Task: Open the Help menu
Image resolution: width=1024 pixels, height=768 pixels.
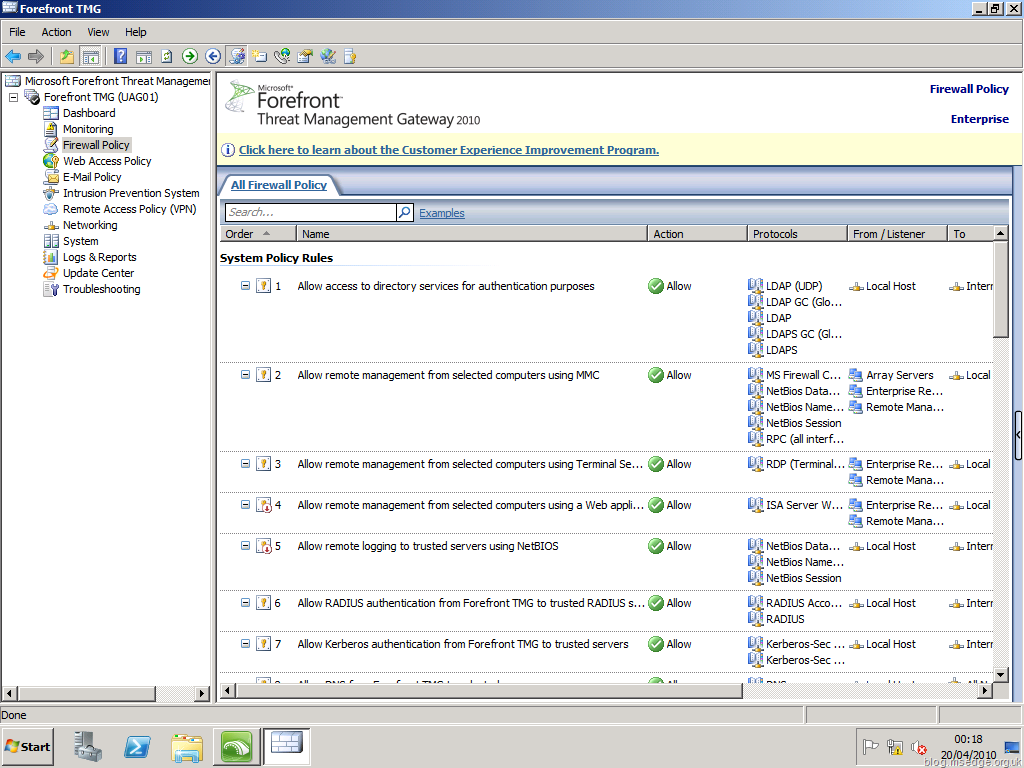Action: coord(136,32)
